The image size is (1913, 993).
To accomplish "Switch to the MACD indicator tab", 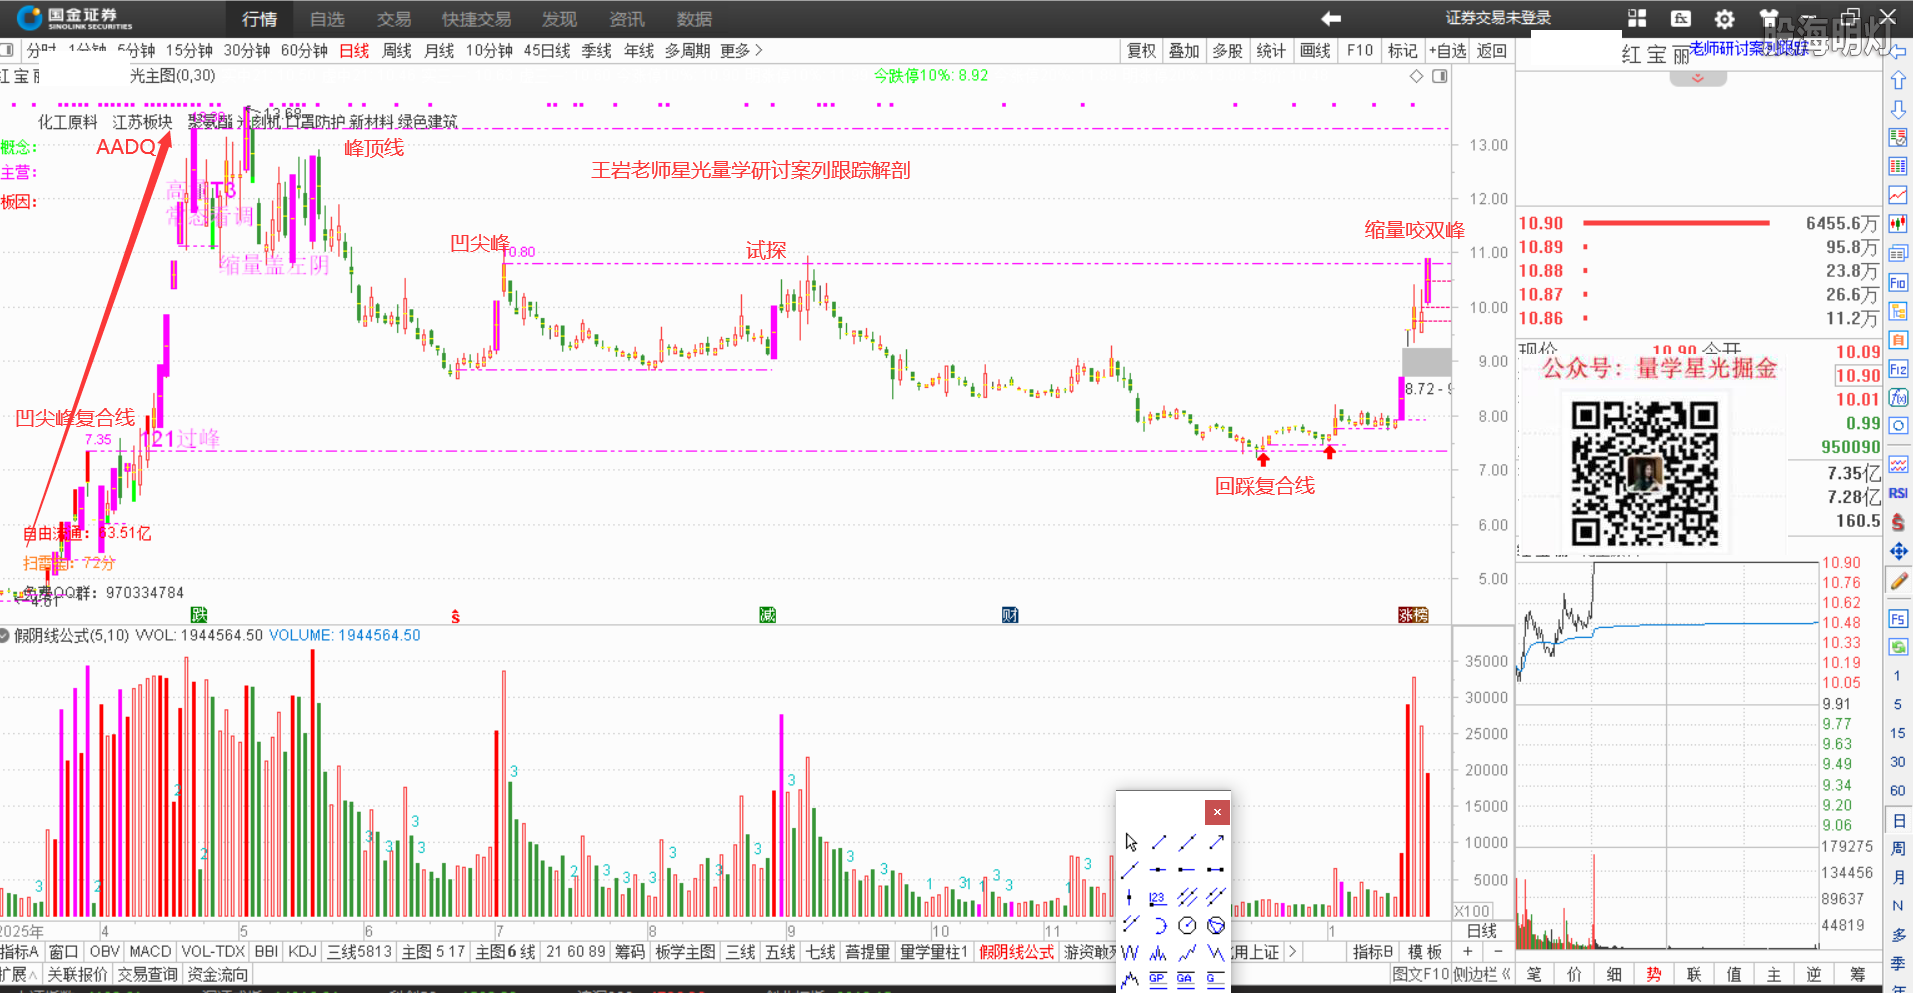I will point(150,951).
